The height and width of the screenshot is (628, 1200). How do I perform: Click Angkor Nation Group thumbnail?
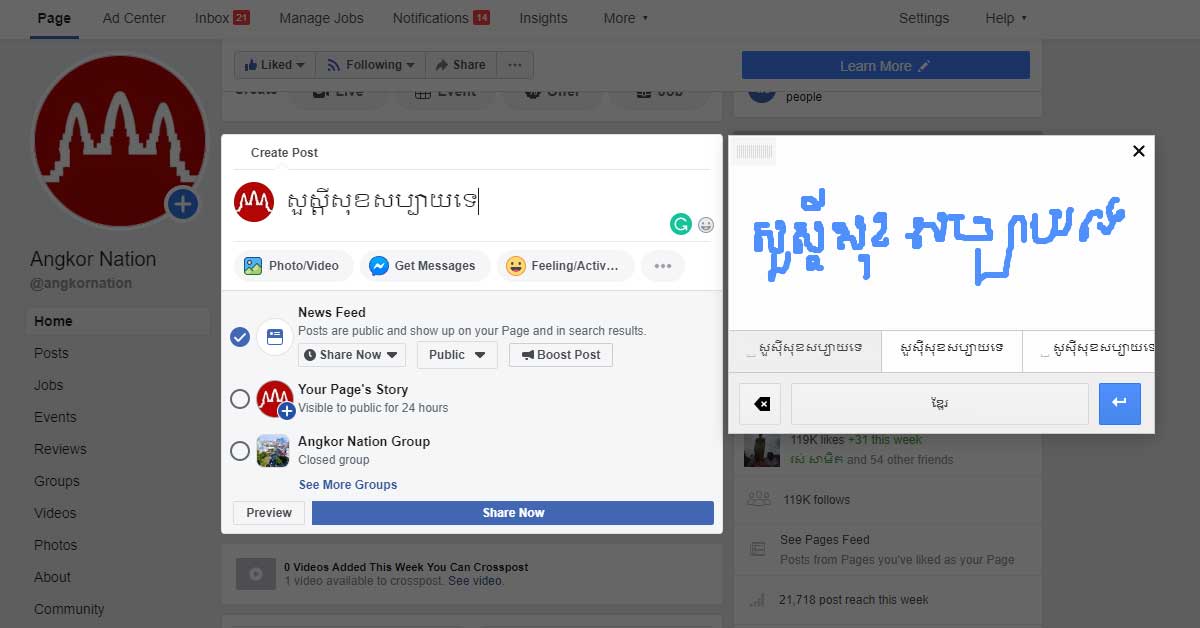[x=273, y=451]
